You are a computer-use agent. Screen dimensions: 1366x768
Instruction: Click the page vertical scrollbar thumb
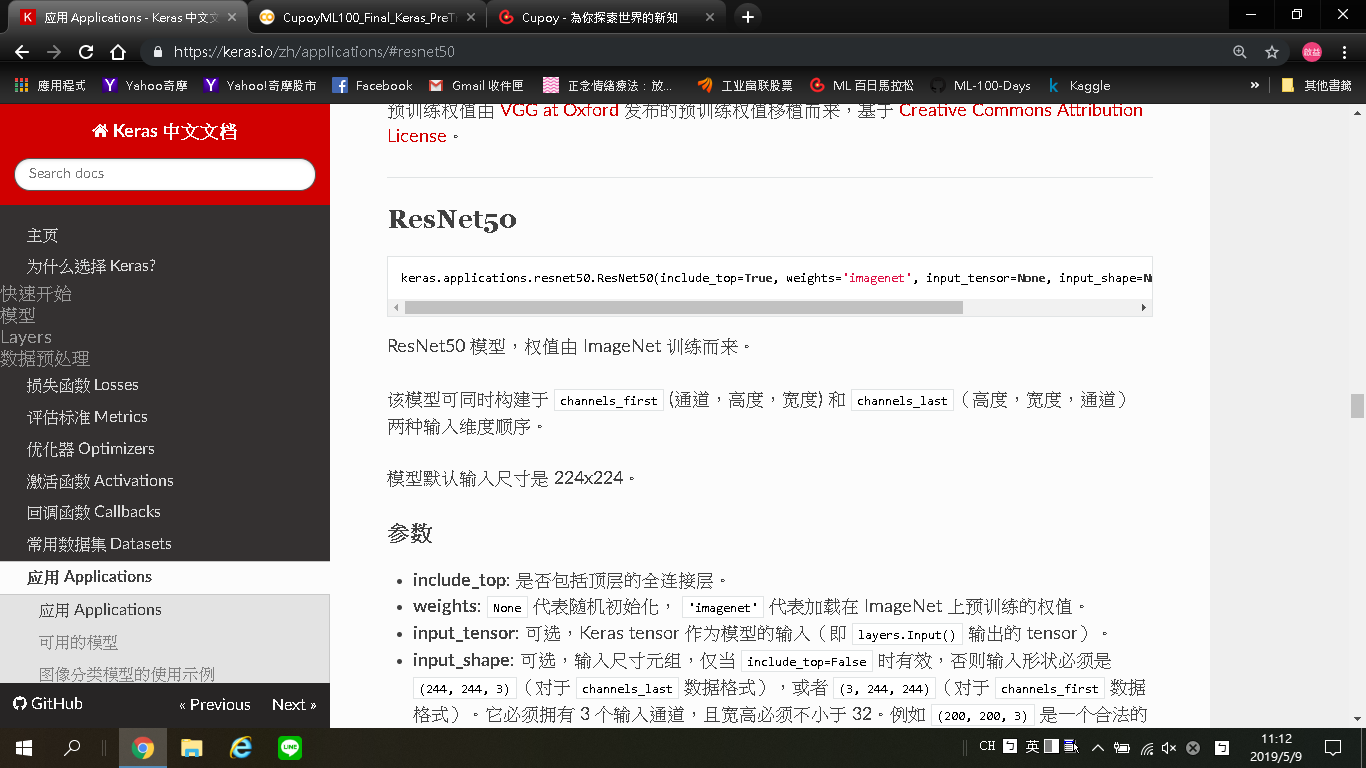tap(1357, 405)
